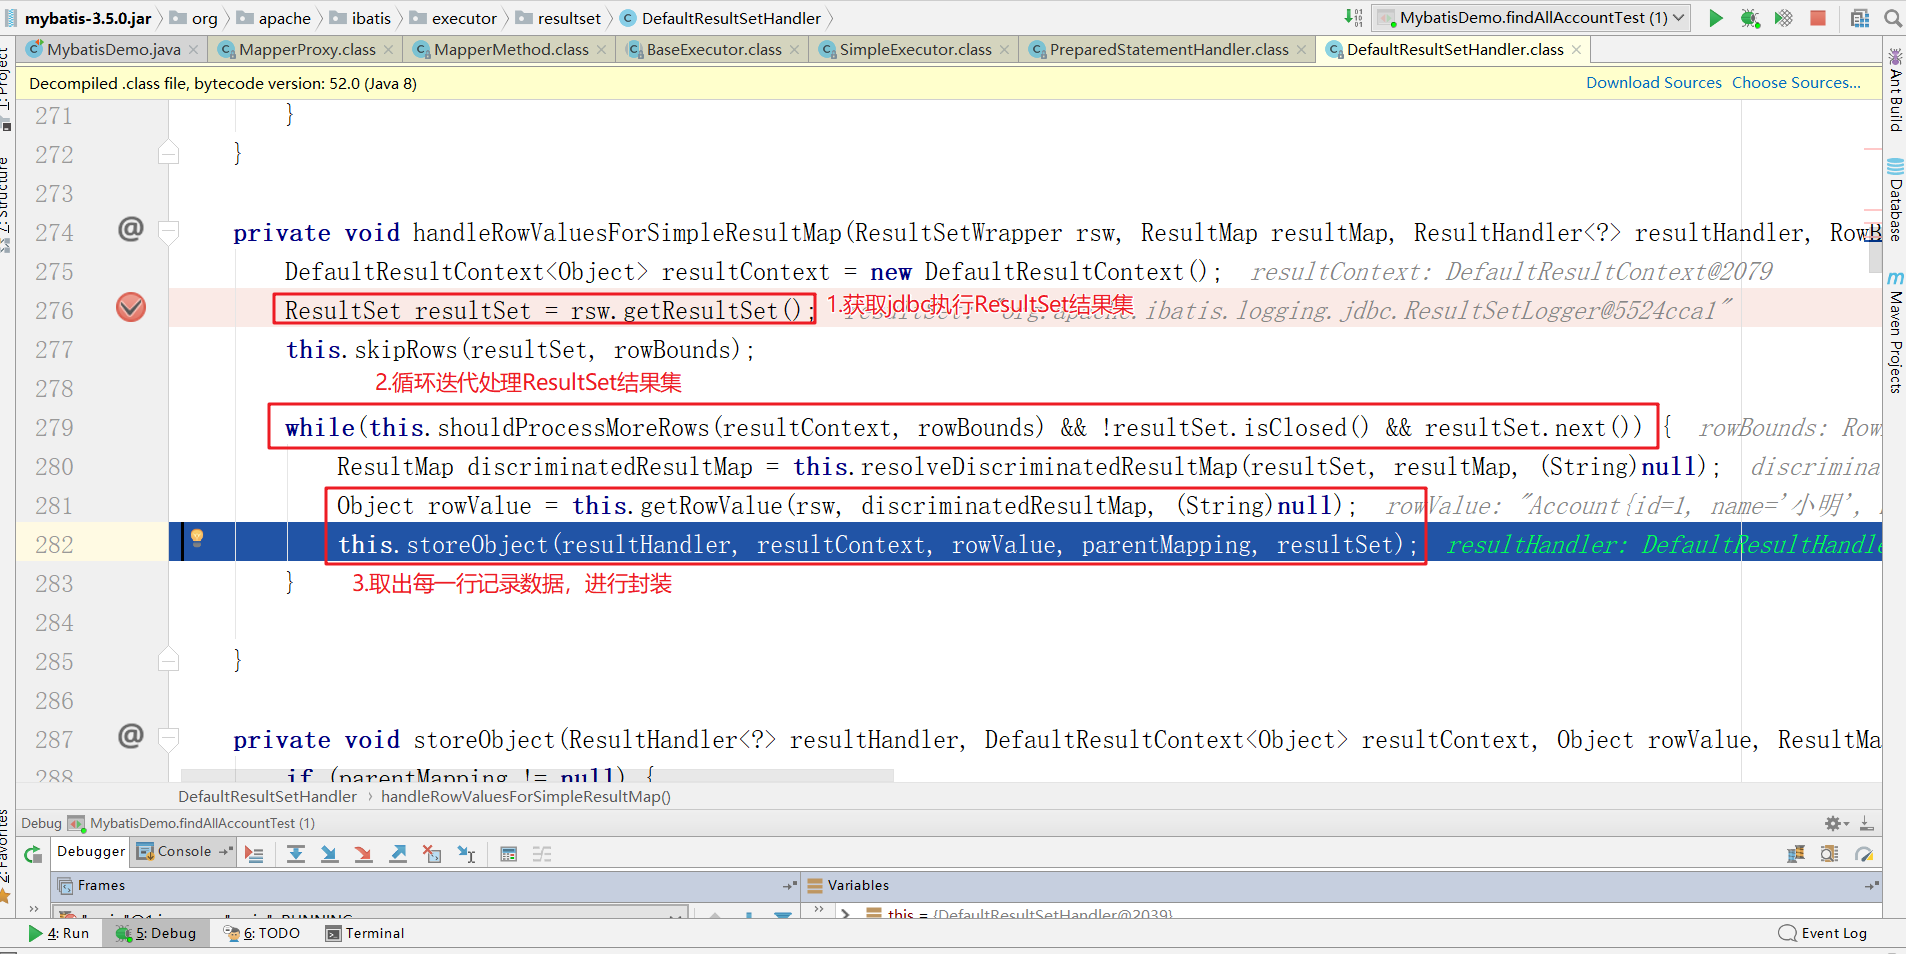Open the BaseExecutor.class tab
The image size is (1906, 954).
(x=714, y=50)
